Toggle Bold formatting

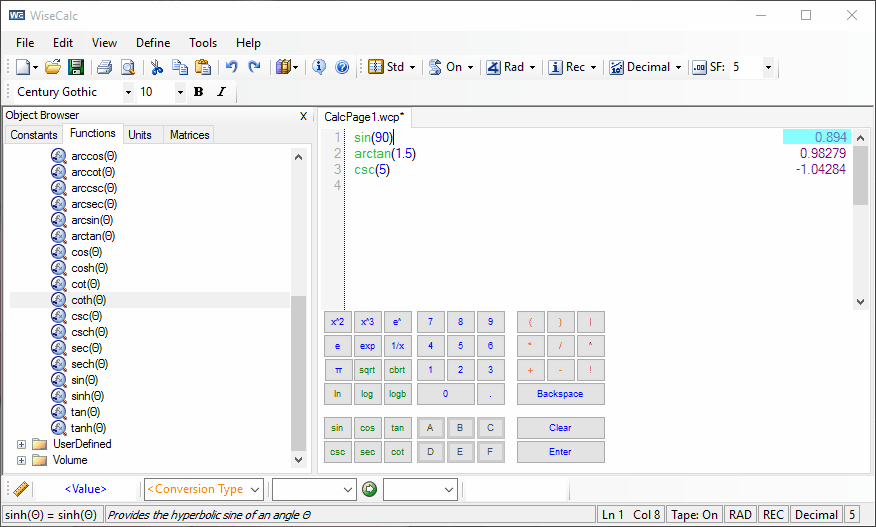pyautogui.click(x=198, y=92)
